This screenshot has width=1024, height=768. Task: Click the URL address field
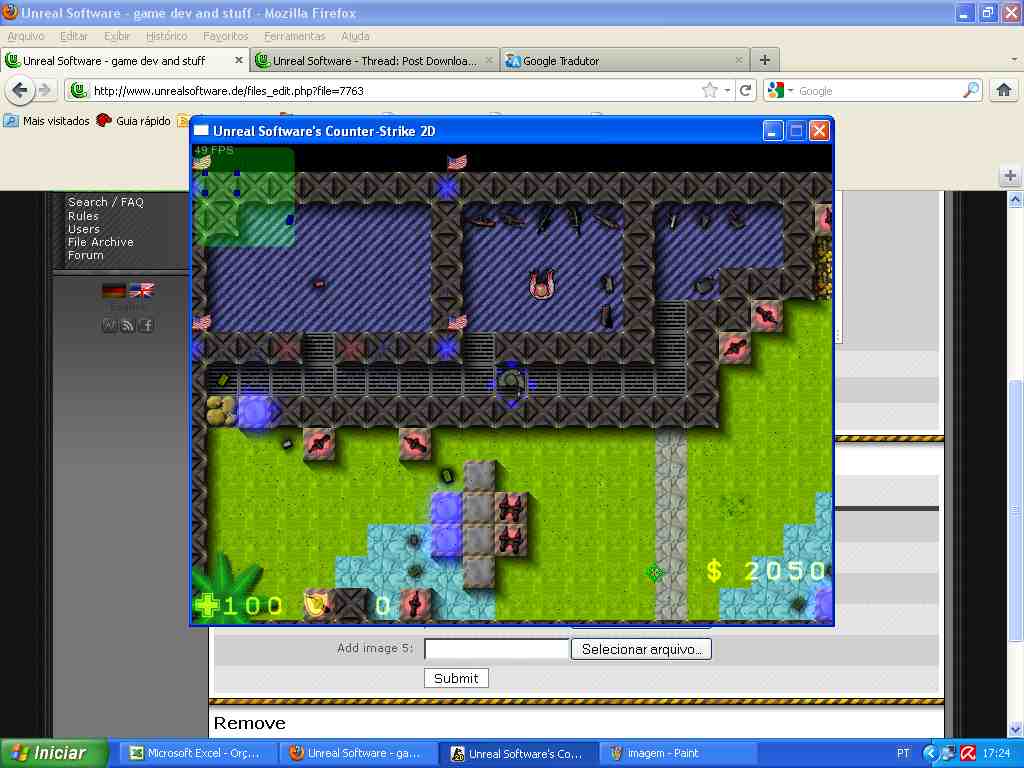pyautogui.click(x=392, y=91)
